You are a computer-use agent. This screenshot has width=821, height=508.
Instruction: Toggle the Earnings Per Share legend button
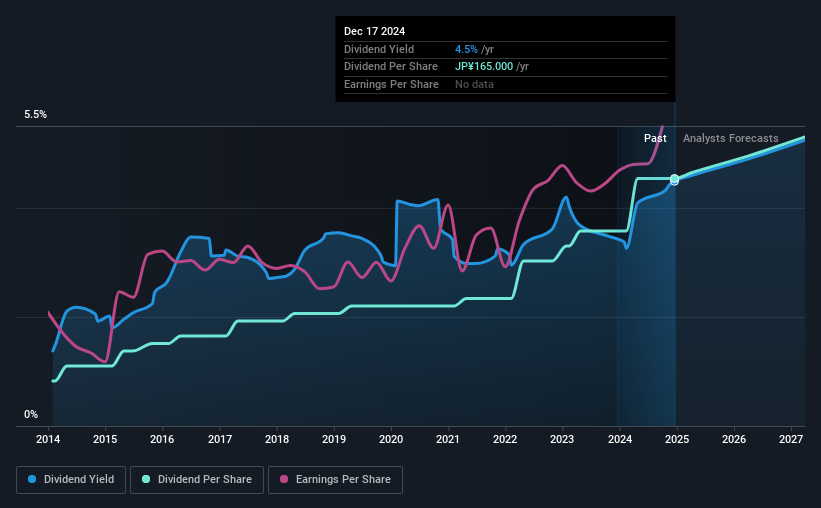[x=335, y=480]
